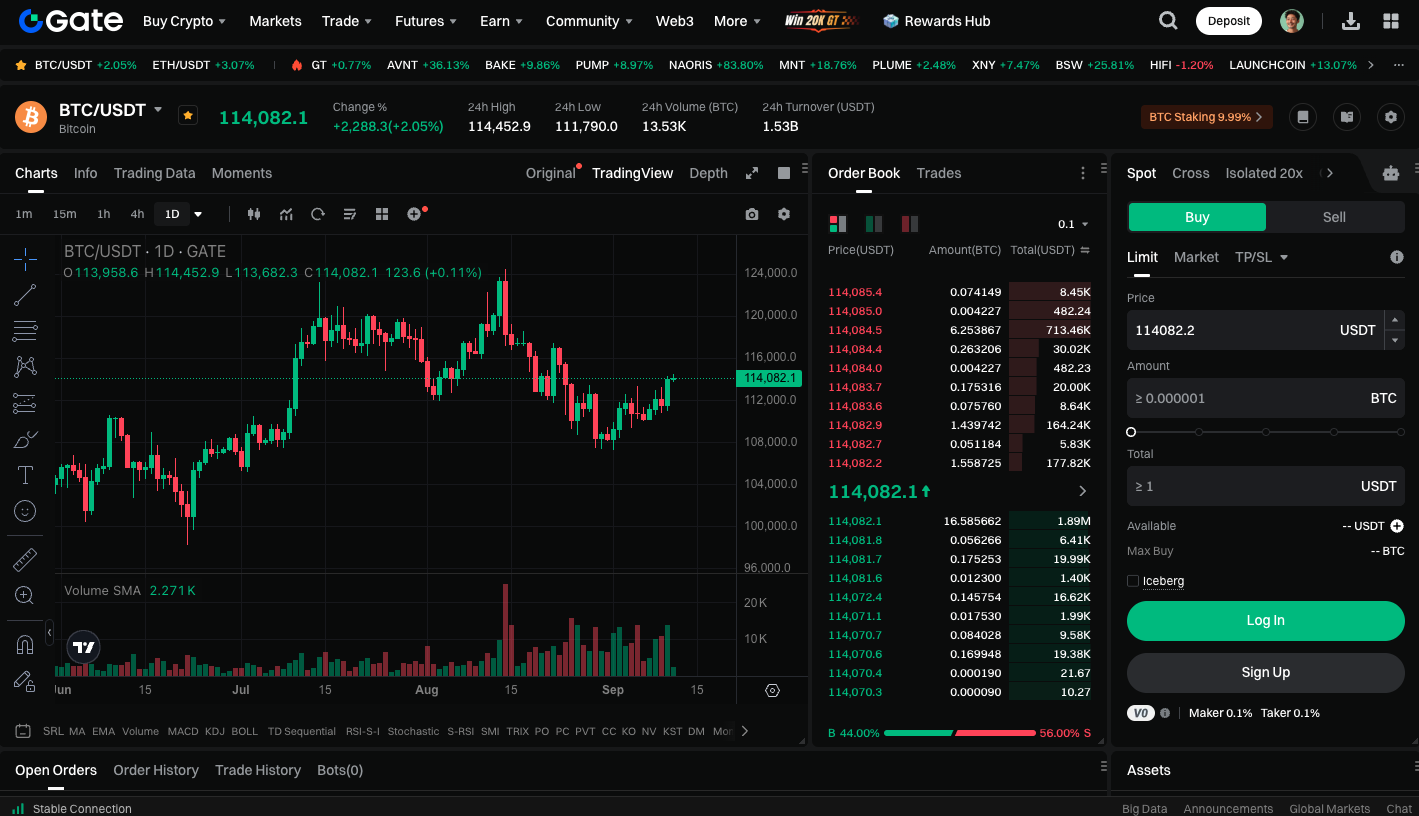1419x816 pixels.
Task: Activate the zoom in tool
Action: [25, 595]
